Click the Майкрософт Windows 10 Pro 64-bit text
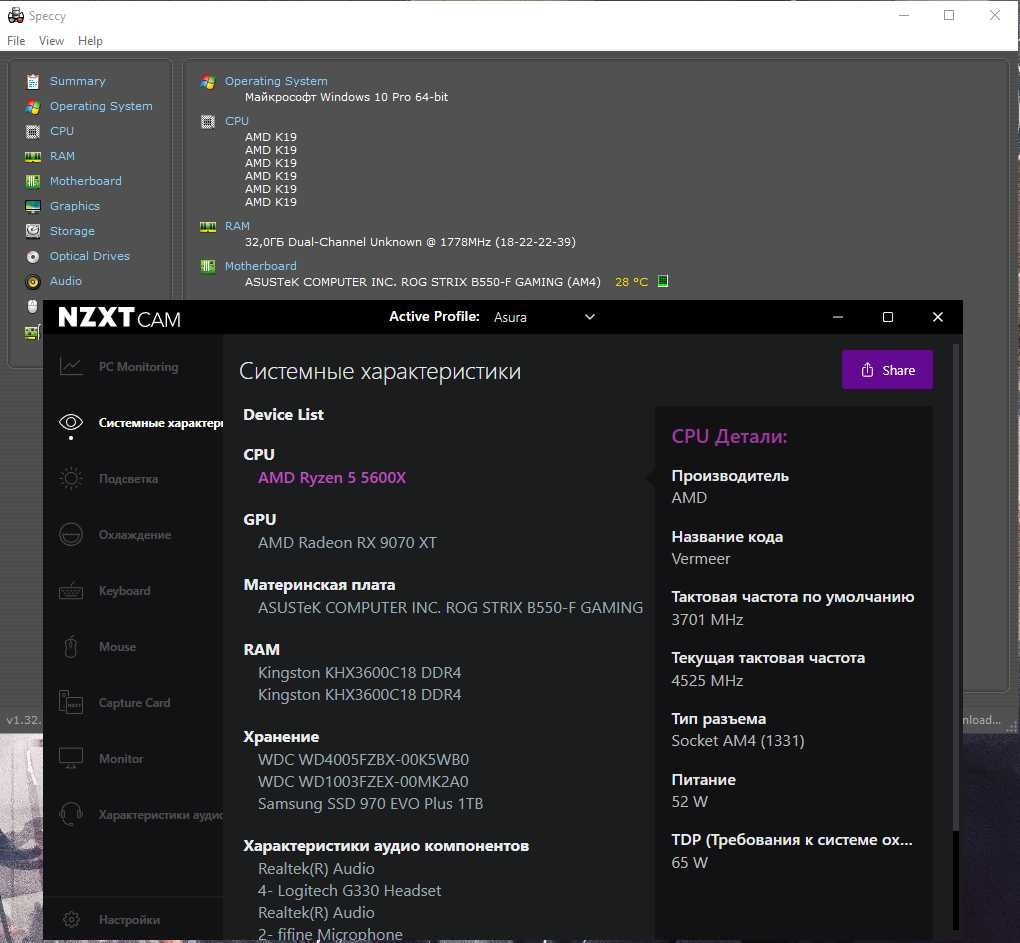 [x=346, y=97]
